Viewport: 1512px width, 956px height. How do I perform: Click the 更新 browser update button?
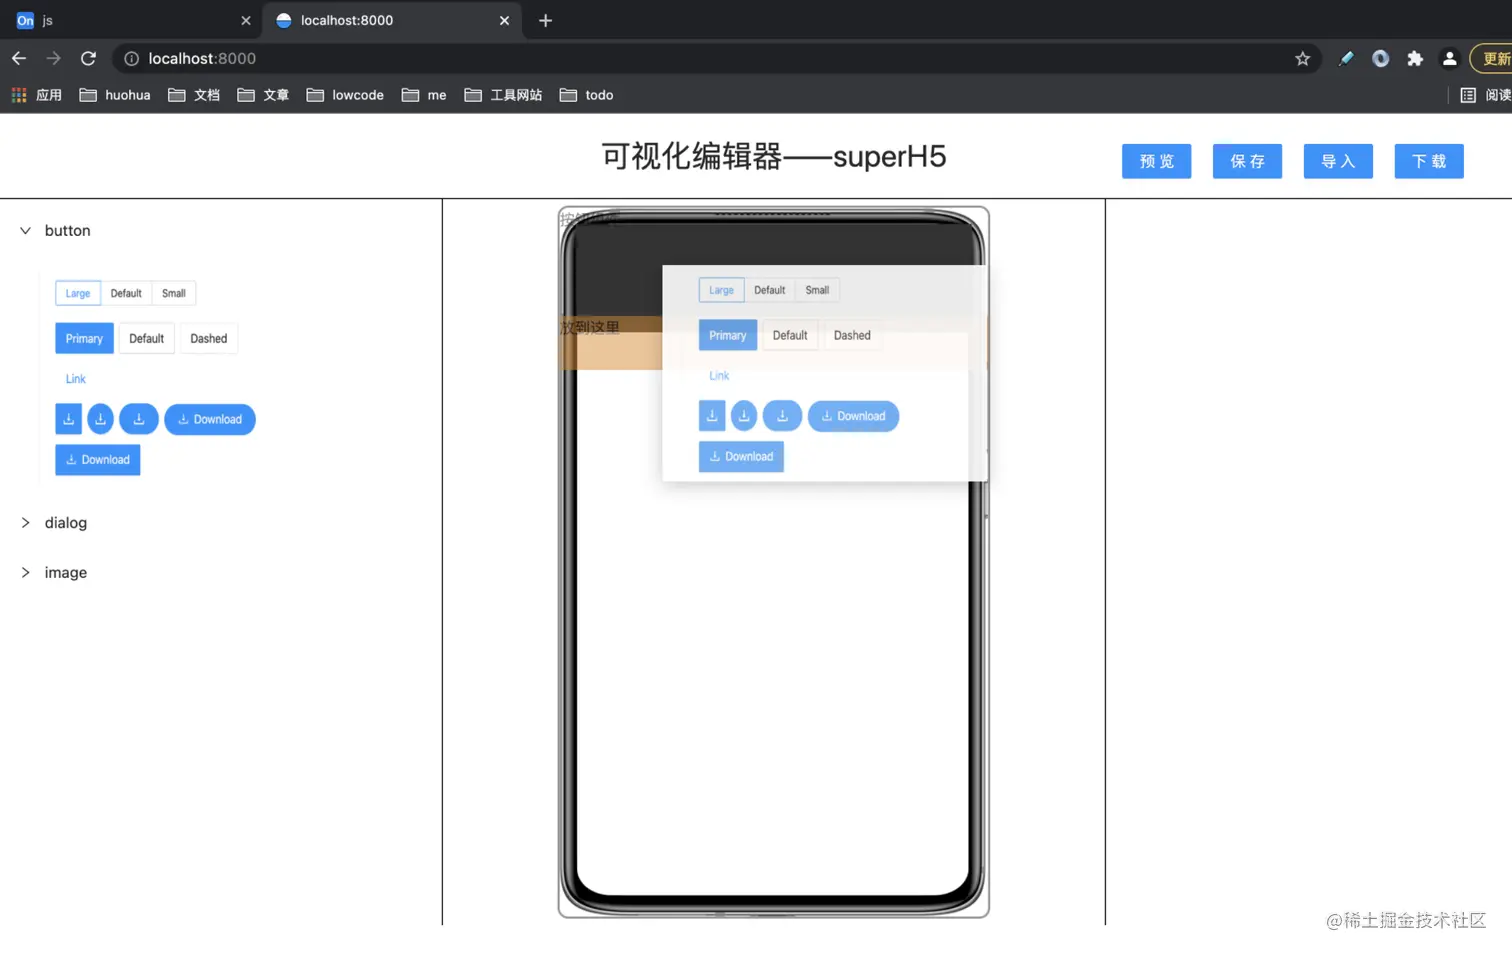(x=1491, y=59)
